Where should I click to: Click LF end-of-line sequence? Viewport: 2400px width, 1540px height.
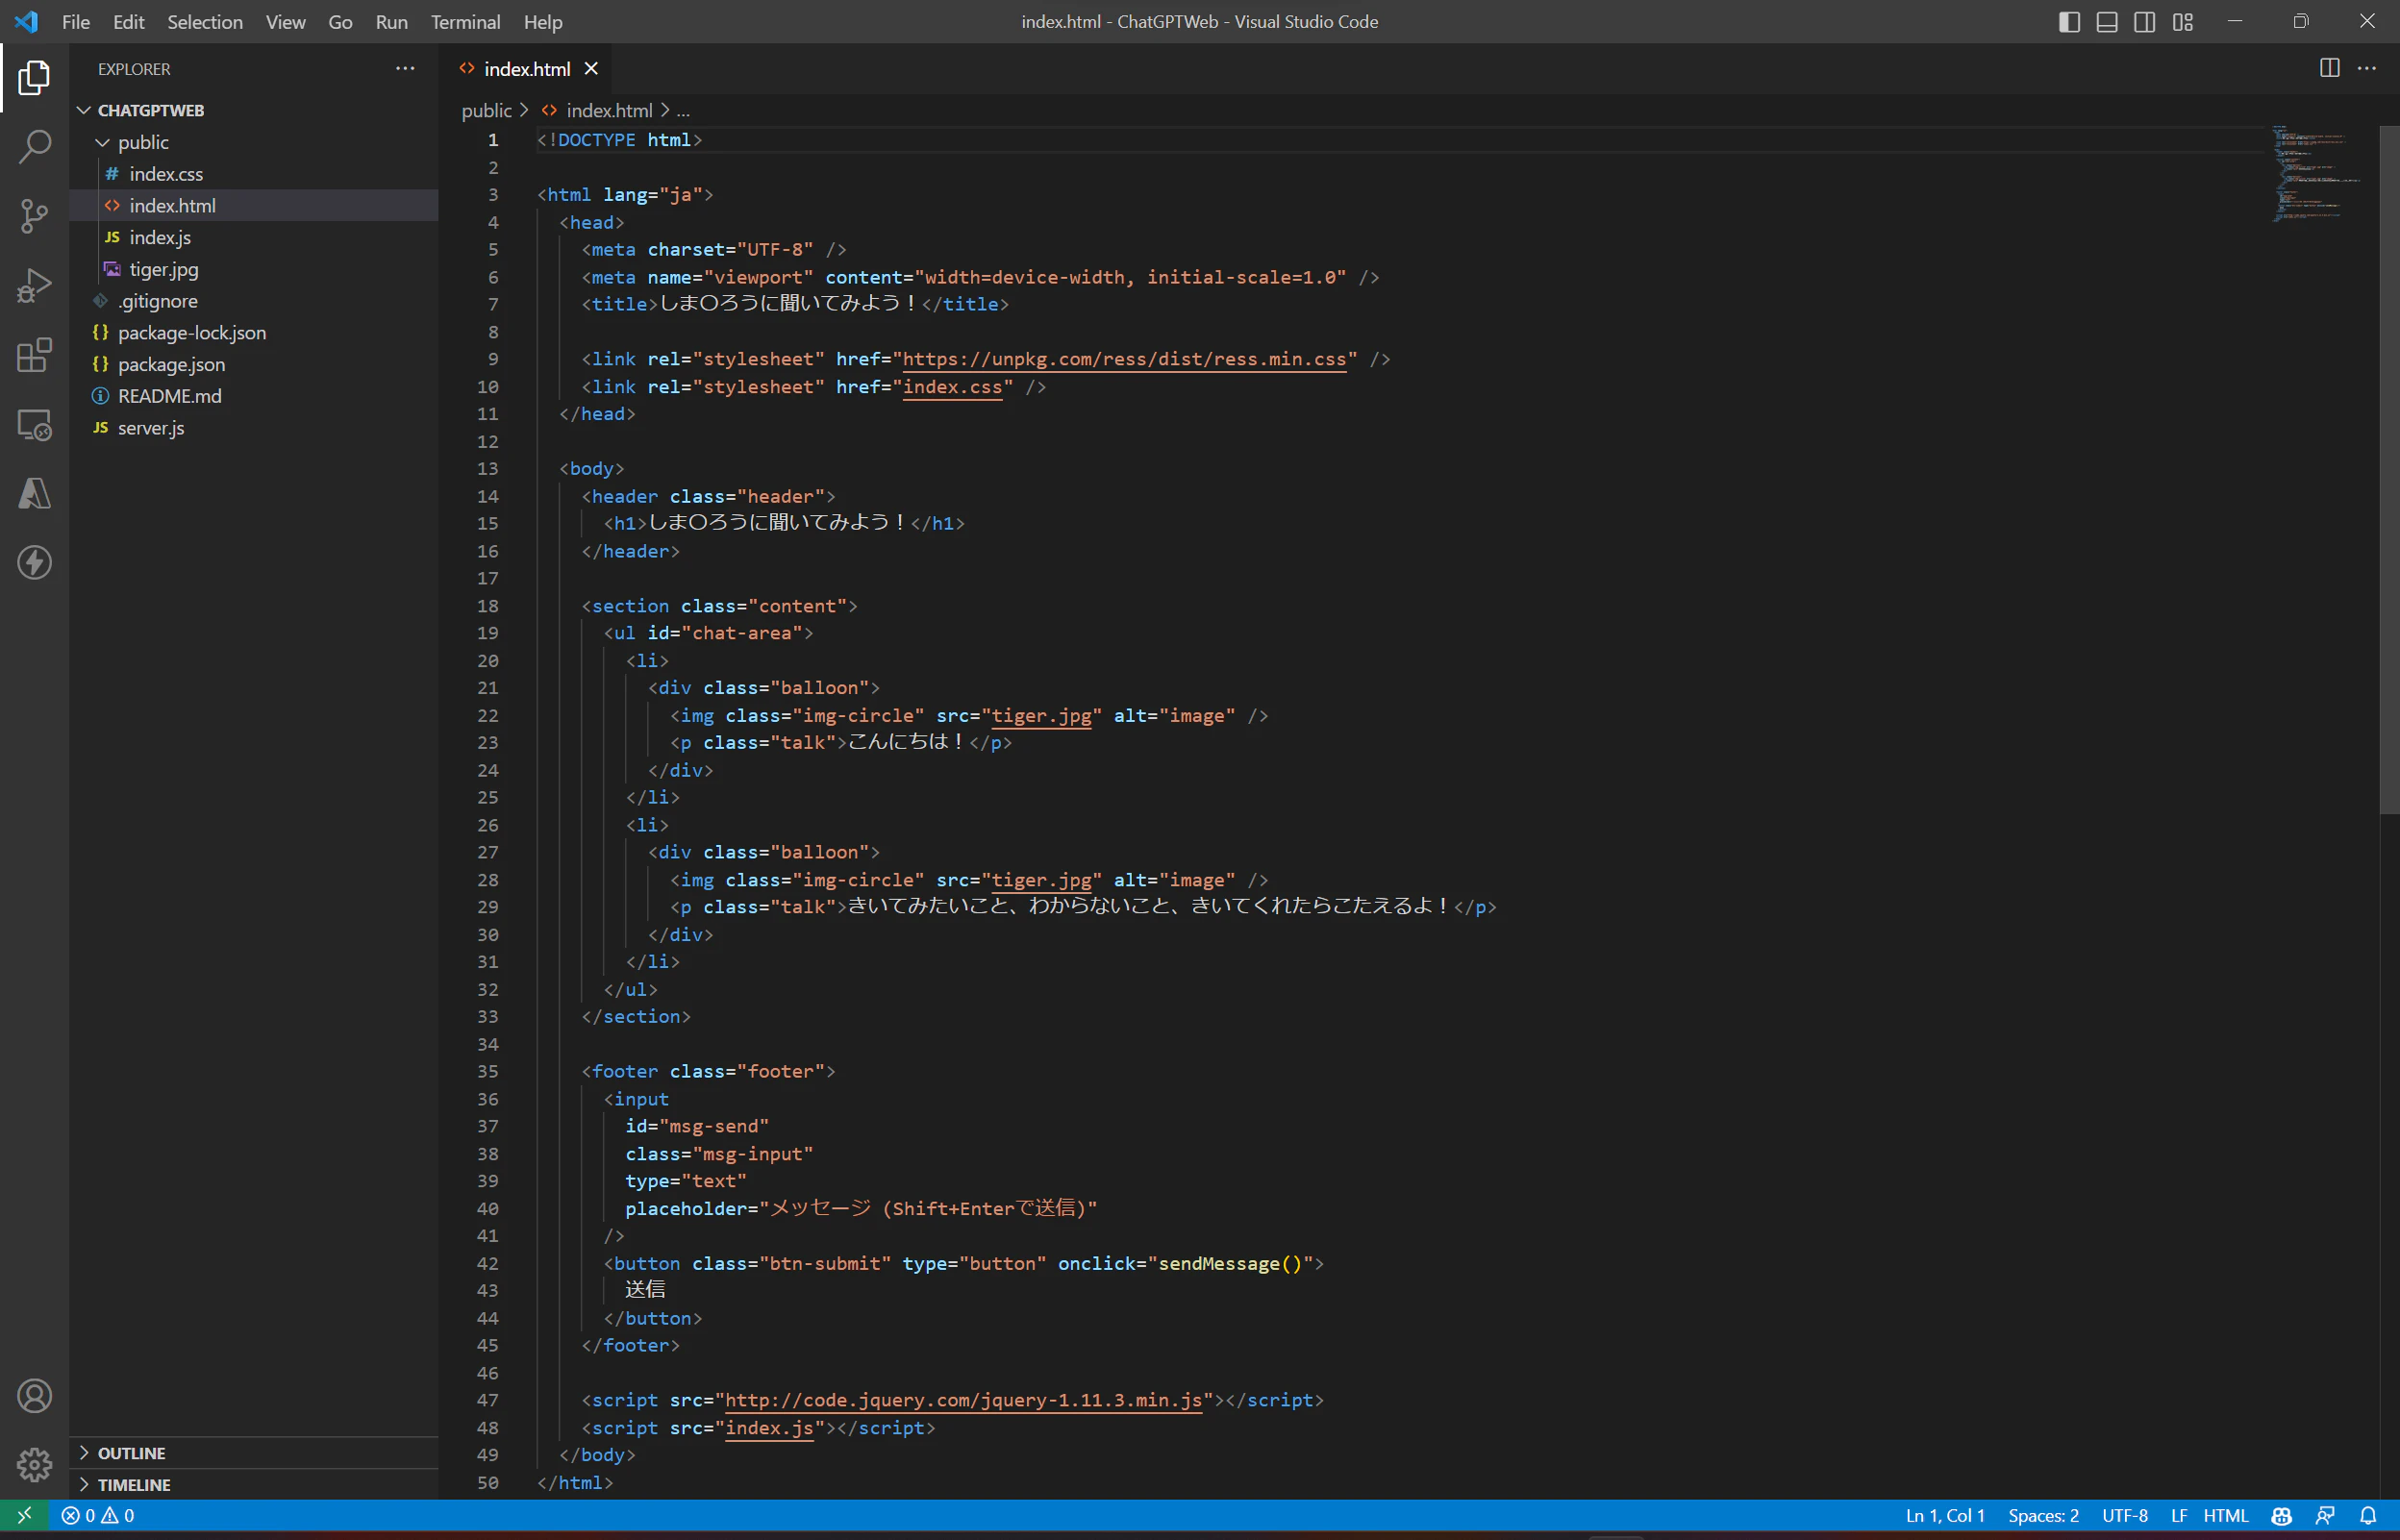click(x=2179, y=1516)
